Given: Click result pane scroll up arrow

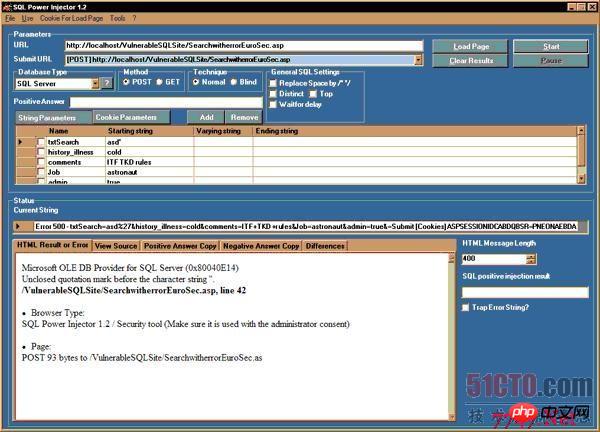Looking at the screenshot, I should coord(452,258).
